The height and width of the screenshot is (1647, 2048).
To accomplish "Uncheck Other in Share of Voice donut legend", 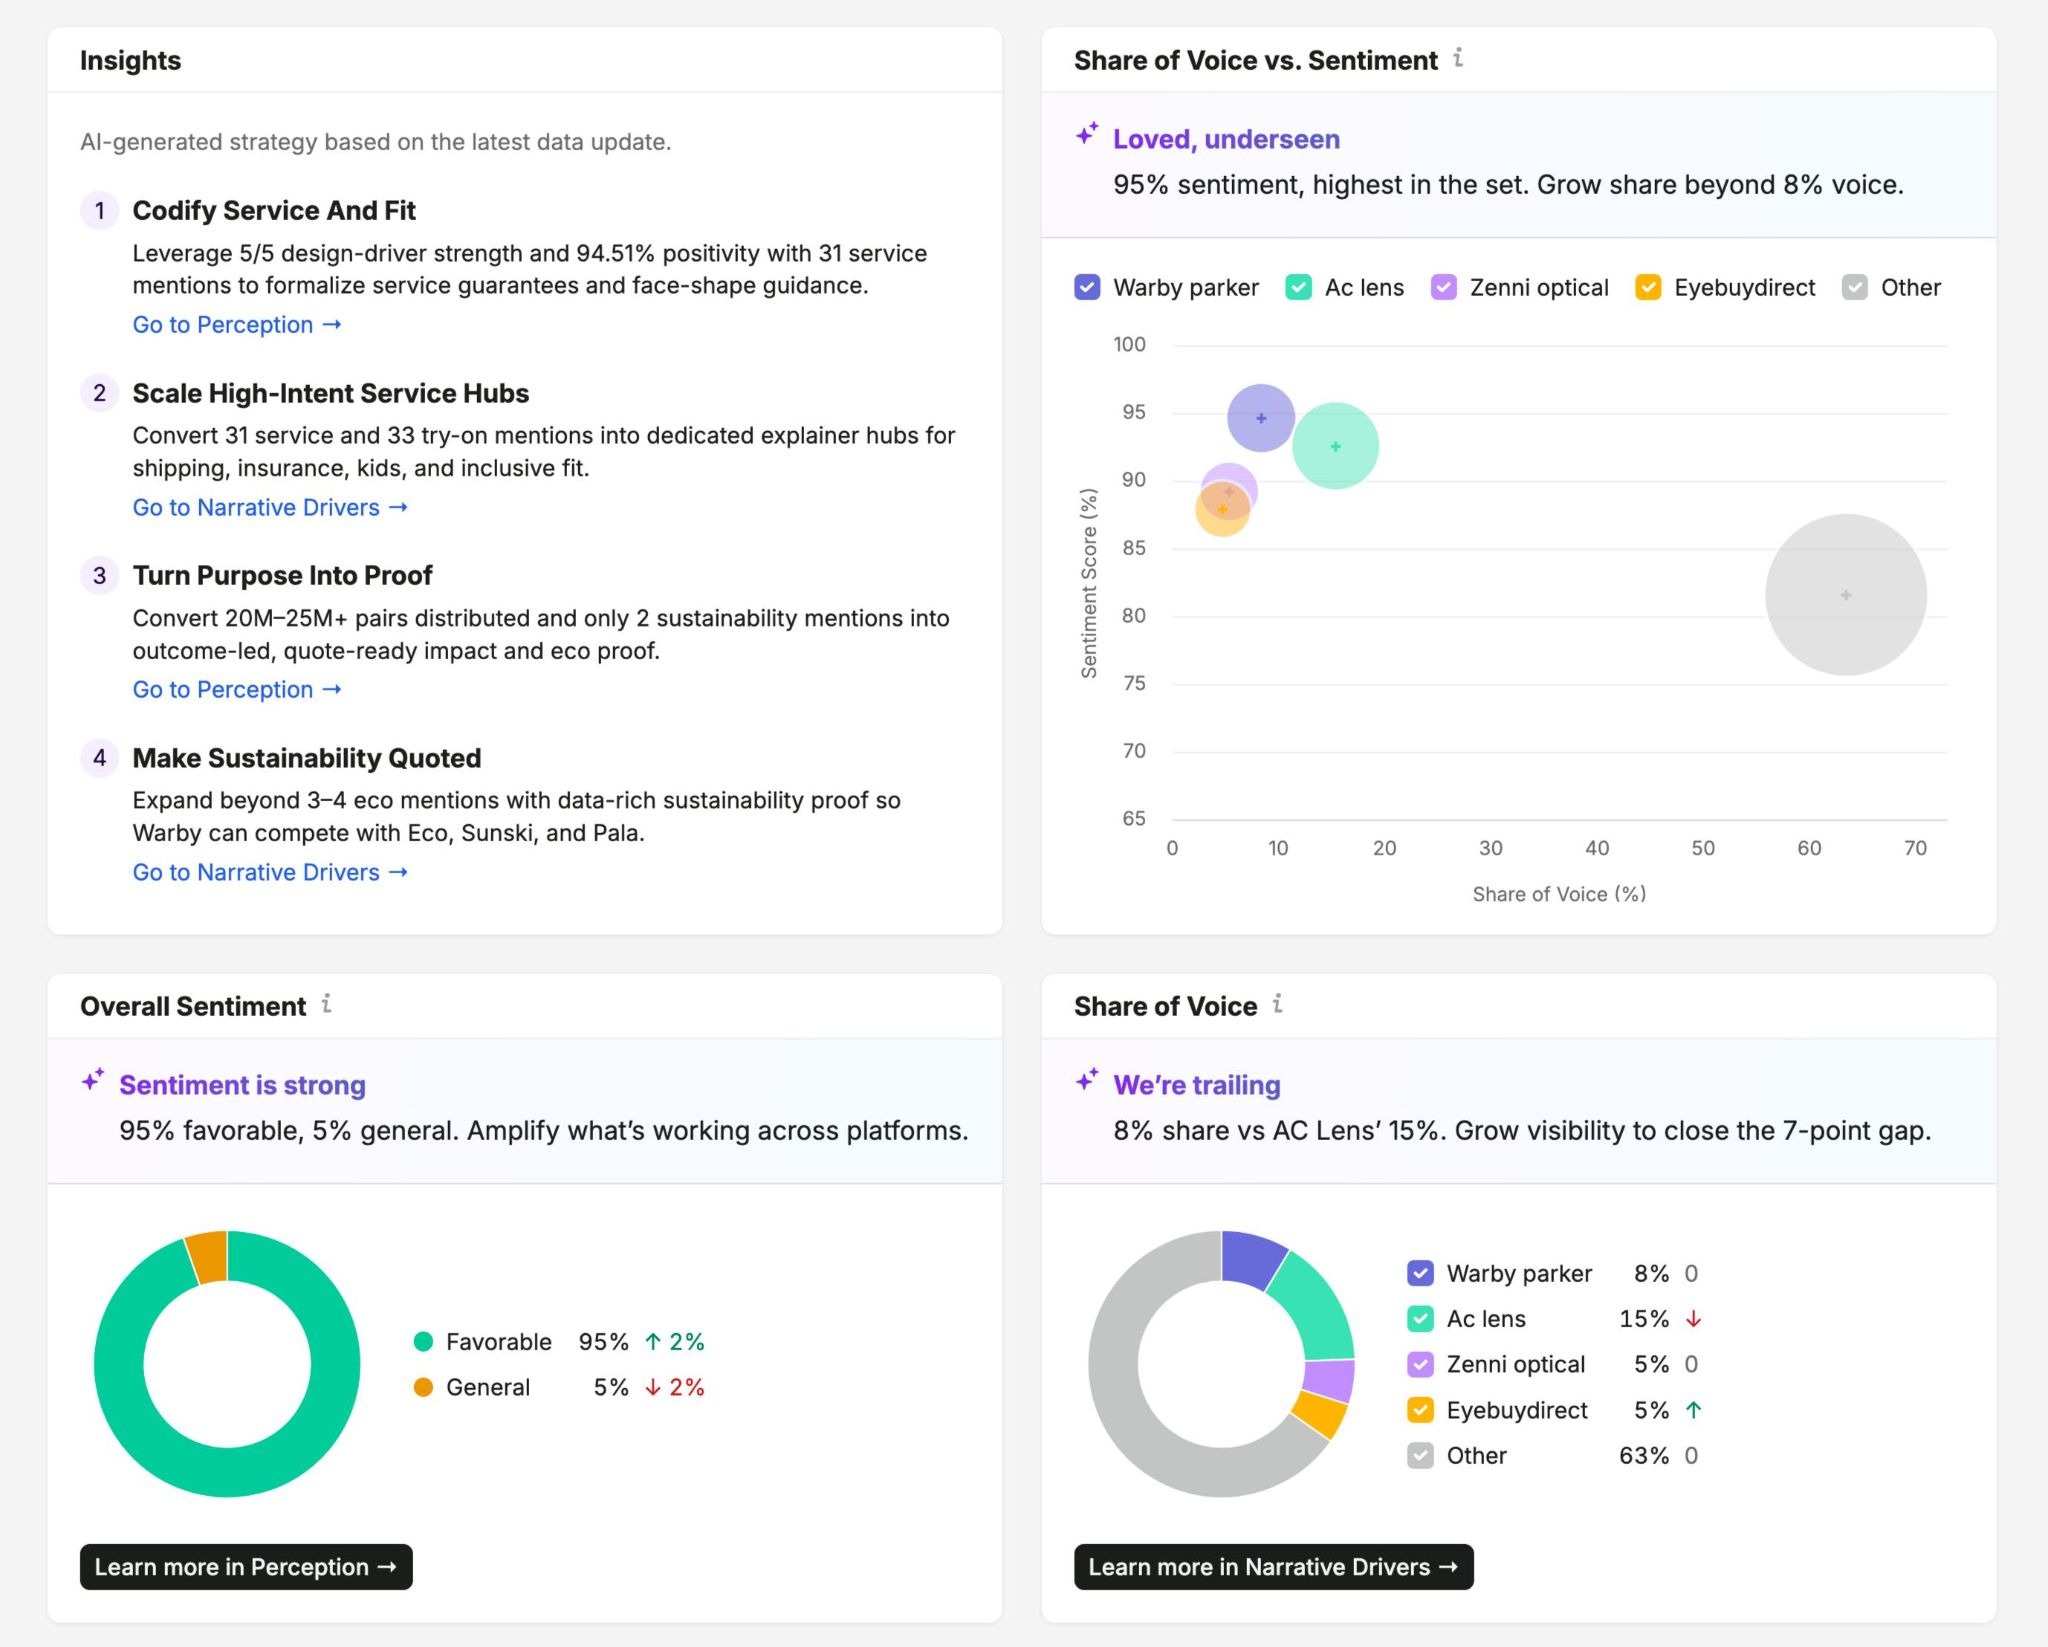I will 1420,1455.
